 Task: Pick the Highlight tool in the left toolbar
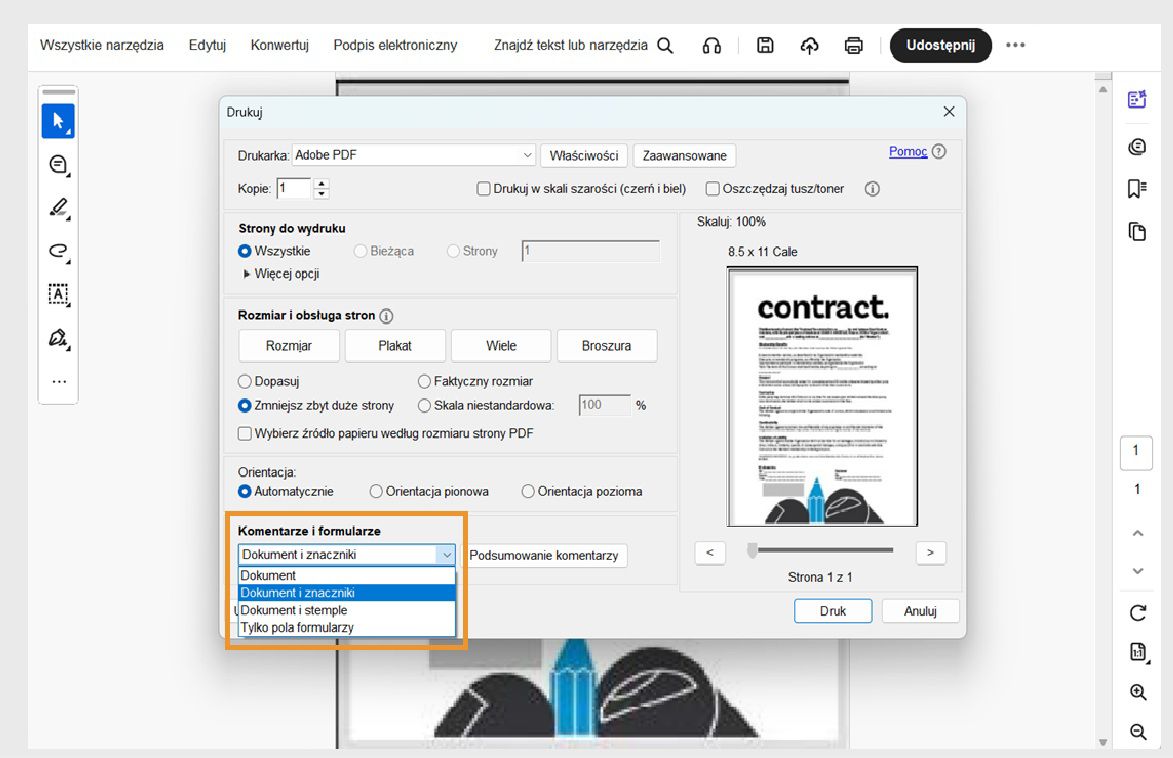tap(57, 207)
